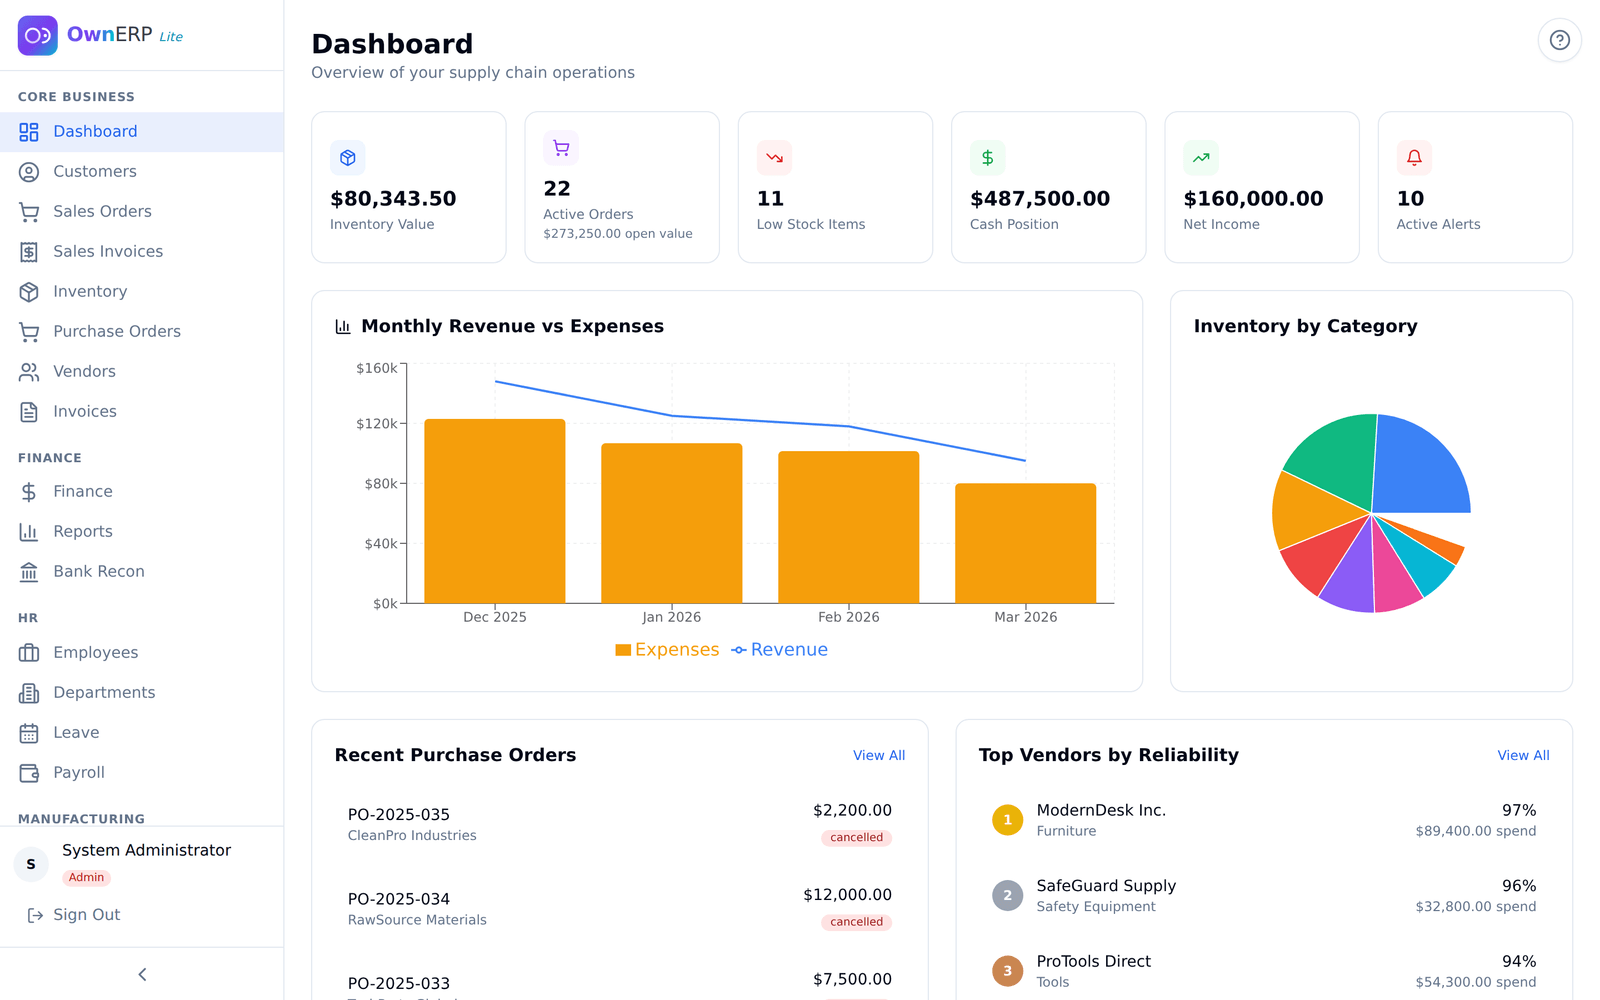Select vendor SafeGuard Supply

pyautogui.click(x=1264, y=896)
